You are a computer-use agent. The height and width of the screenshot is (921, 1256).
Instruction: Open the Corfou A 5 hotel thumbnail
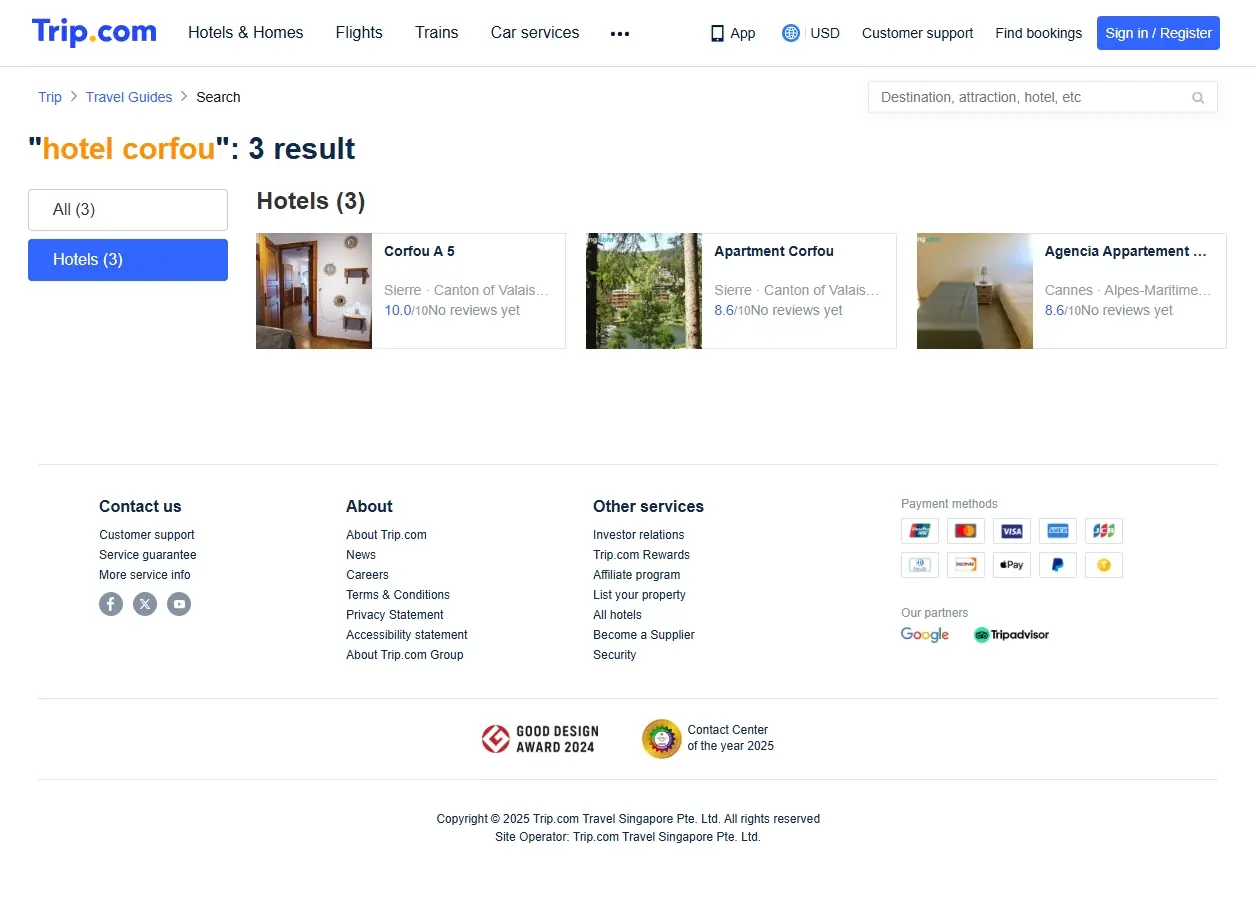pyautogui.click(x=314, y=291)
